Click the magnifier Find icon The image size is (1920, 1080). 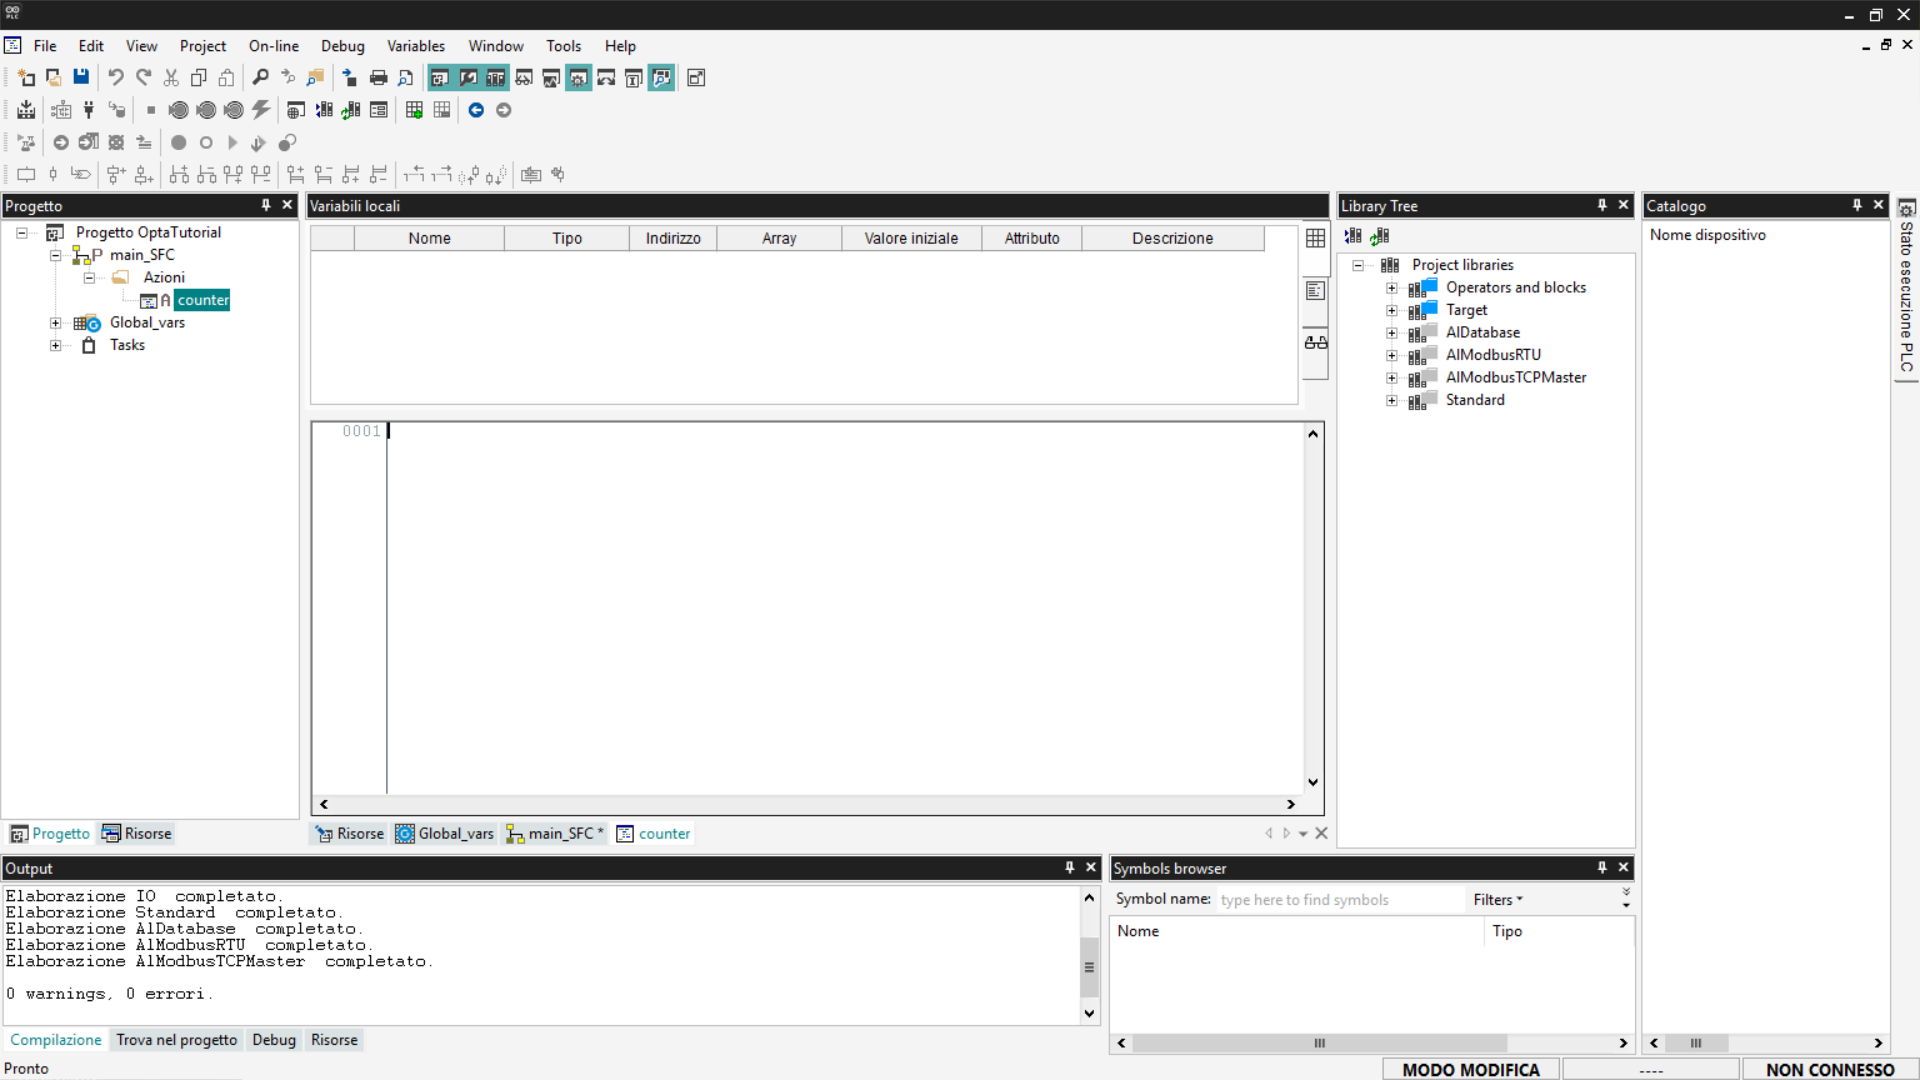tap(260, 77)
